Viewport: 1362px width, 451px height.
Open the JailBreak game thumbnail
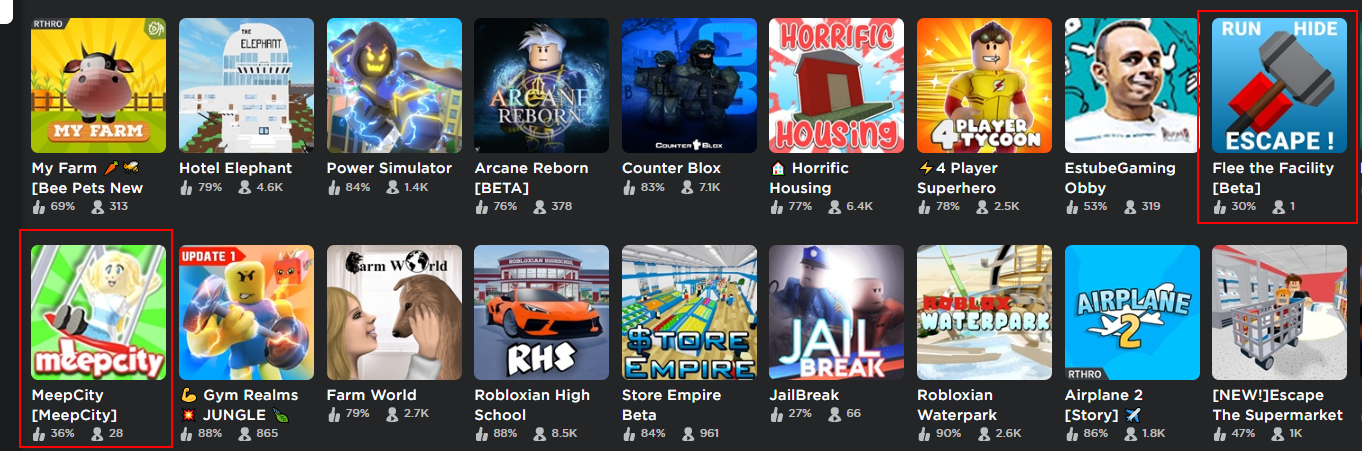[x=837, y=313]
